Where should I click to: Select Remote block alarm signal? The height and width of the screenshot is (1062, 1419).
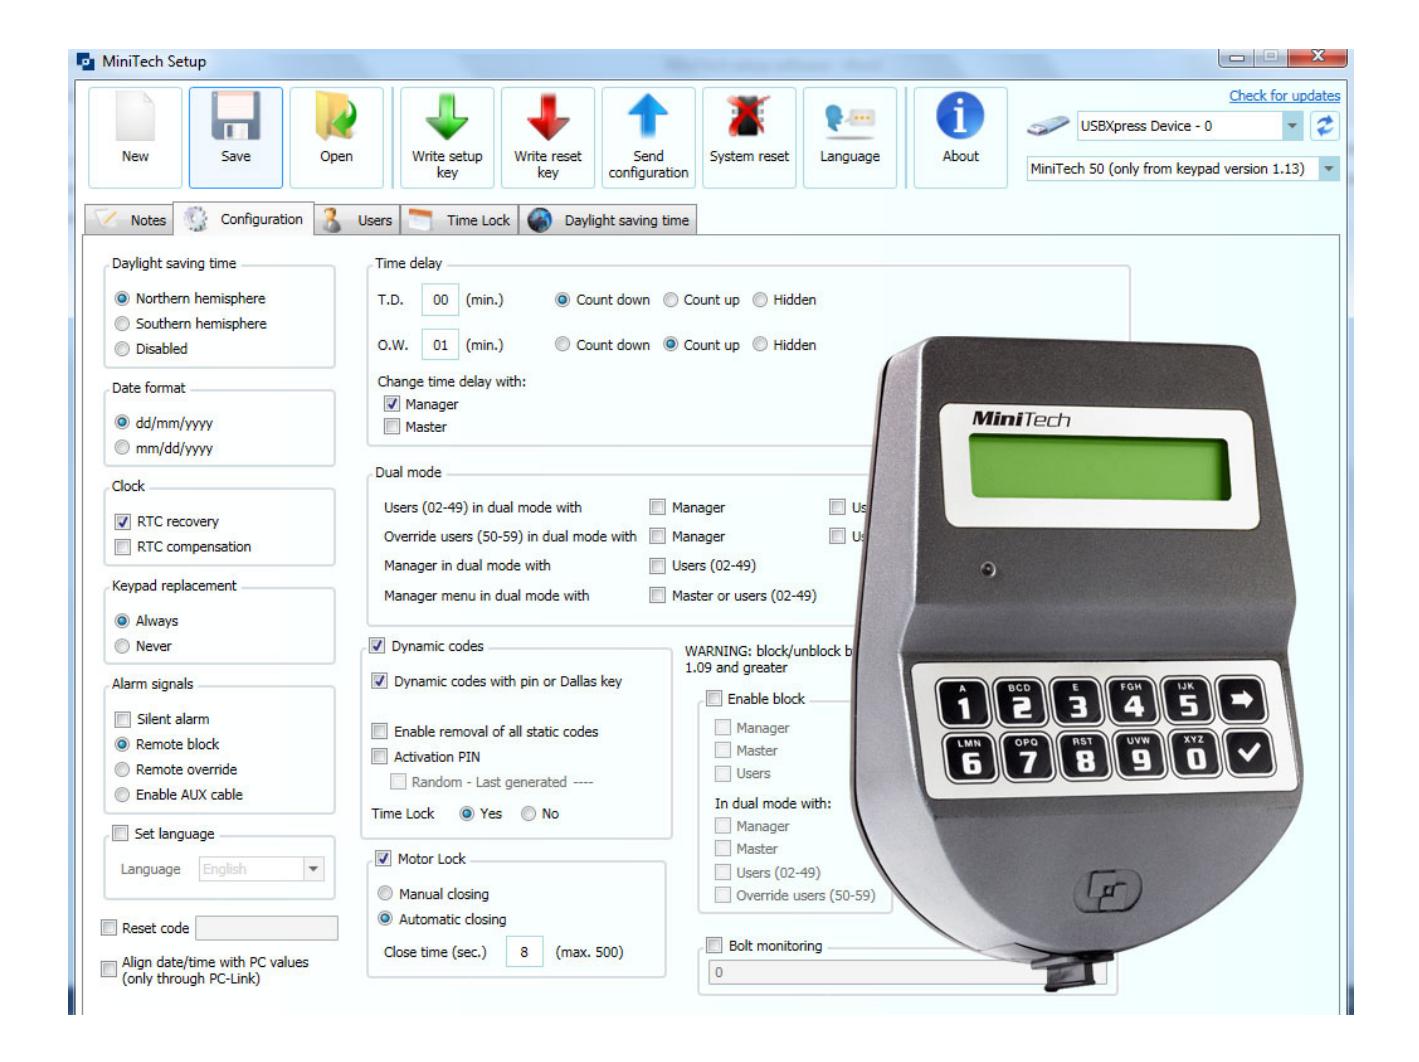coord(122,744)
